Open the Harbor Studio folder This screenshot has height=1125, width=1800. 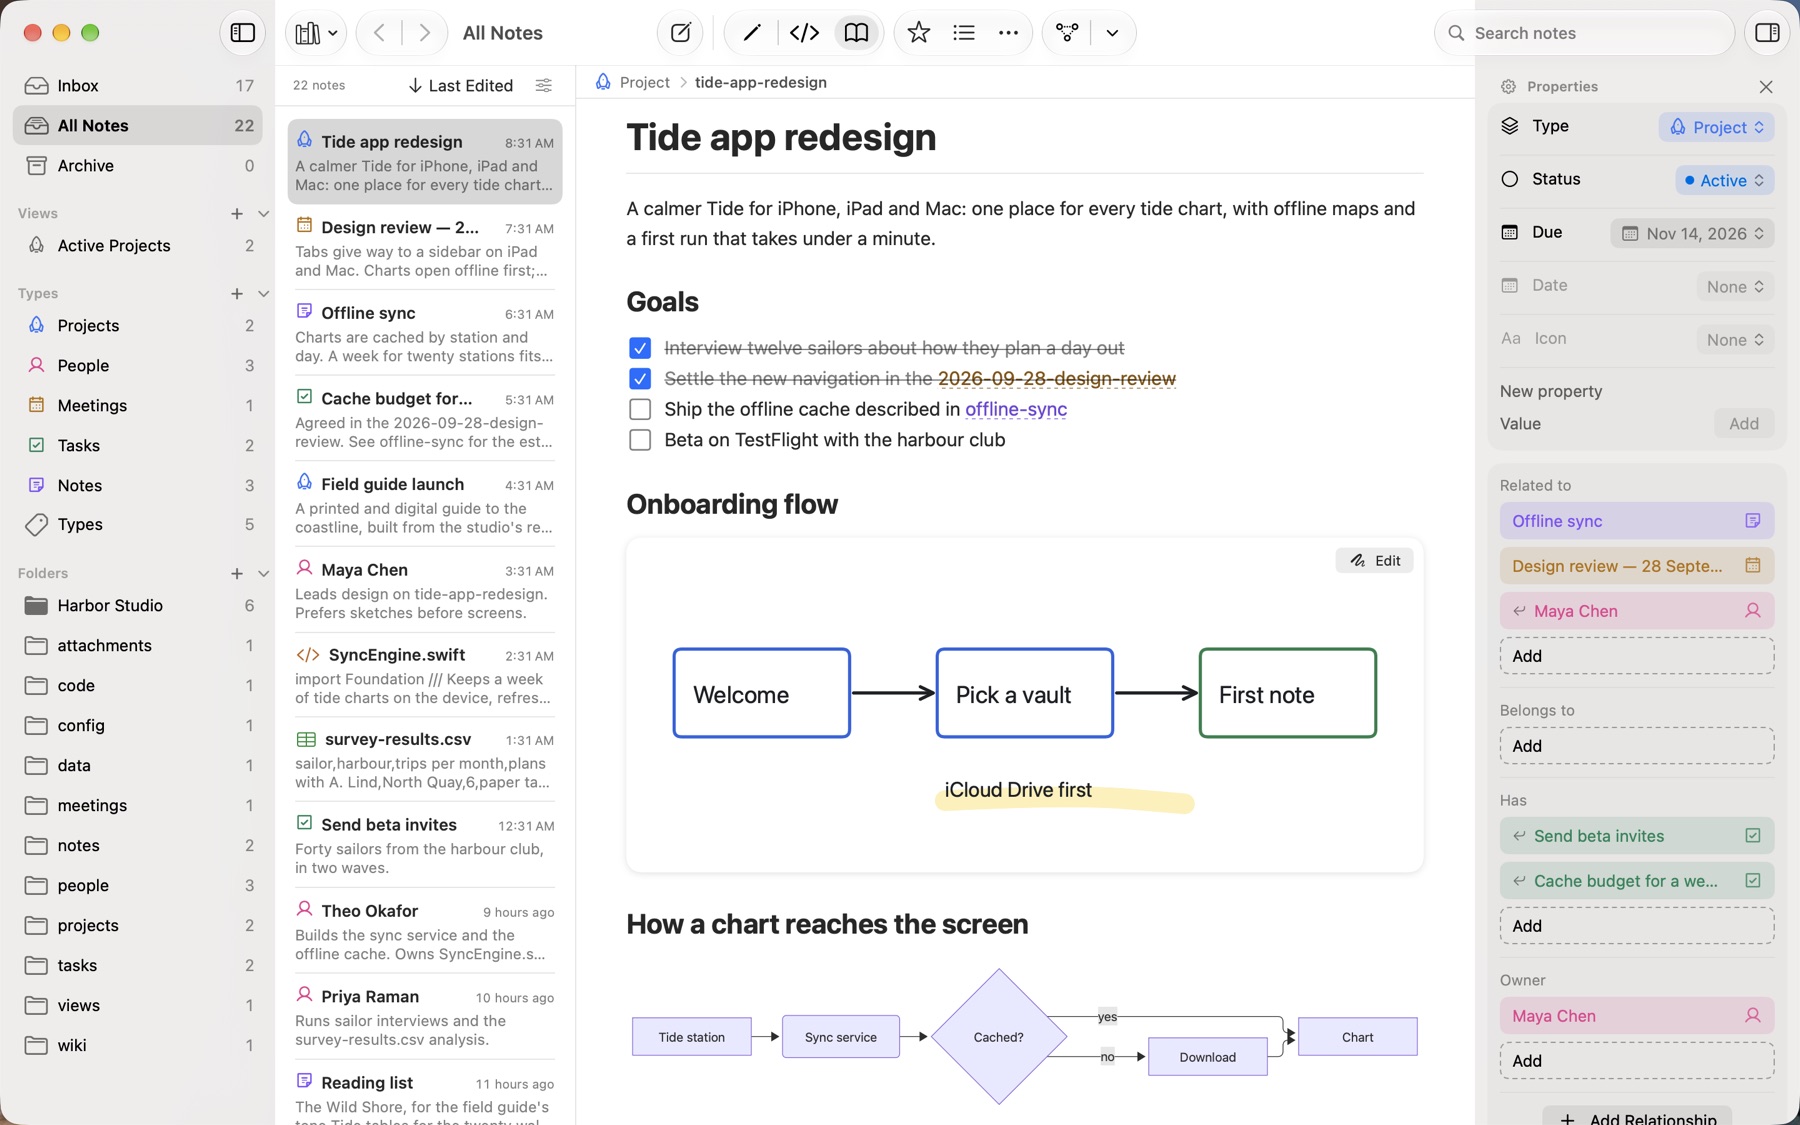coord(138,606)
